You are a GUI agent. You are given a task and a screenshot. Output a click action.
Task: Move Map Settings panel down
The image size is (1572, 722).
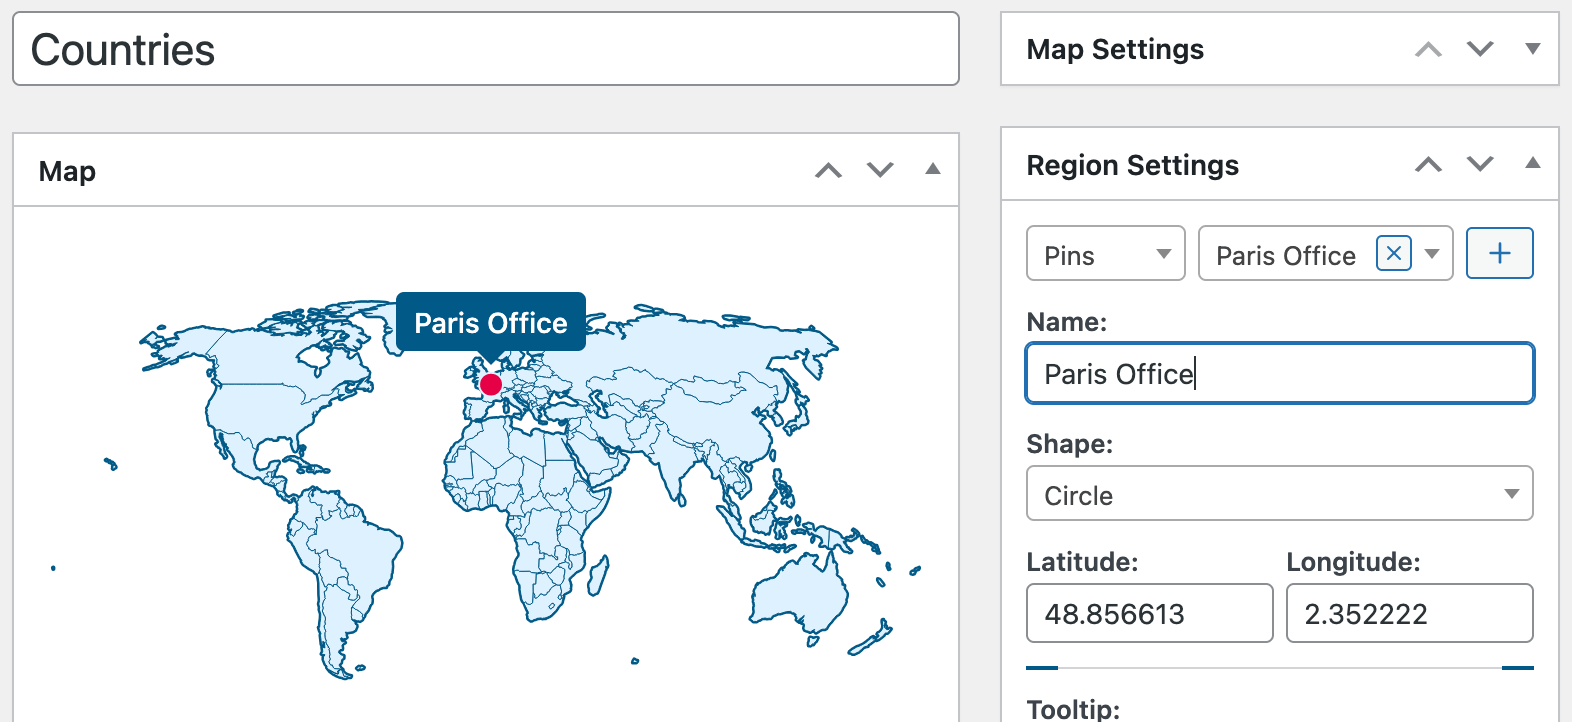1480,49
